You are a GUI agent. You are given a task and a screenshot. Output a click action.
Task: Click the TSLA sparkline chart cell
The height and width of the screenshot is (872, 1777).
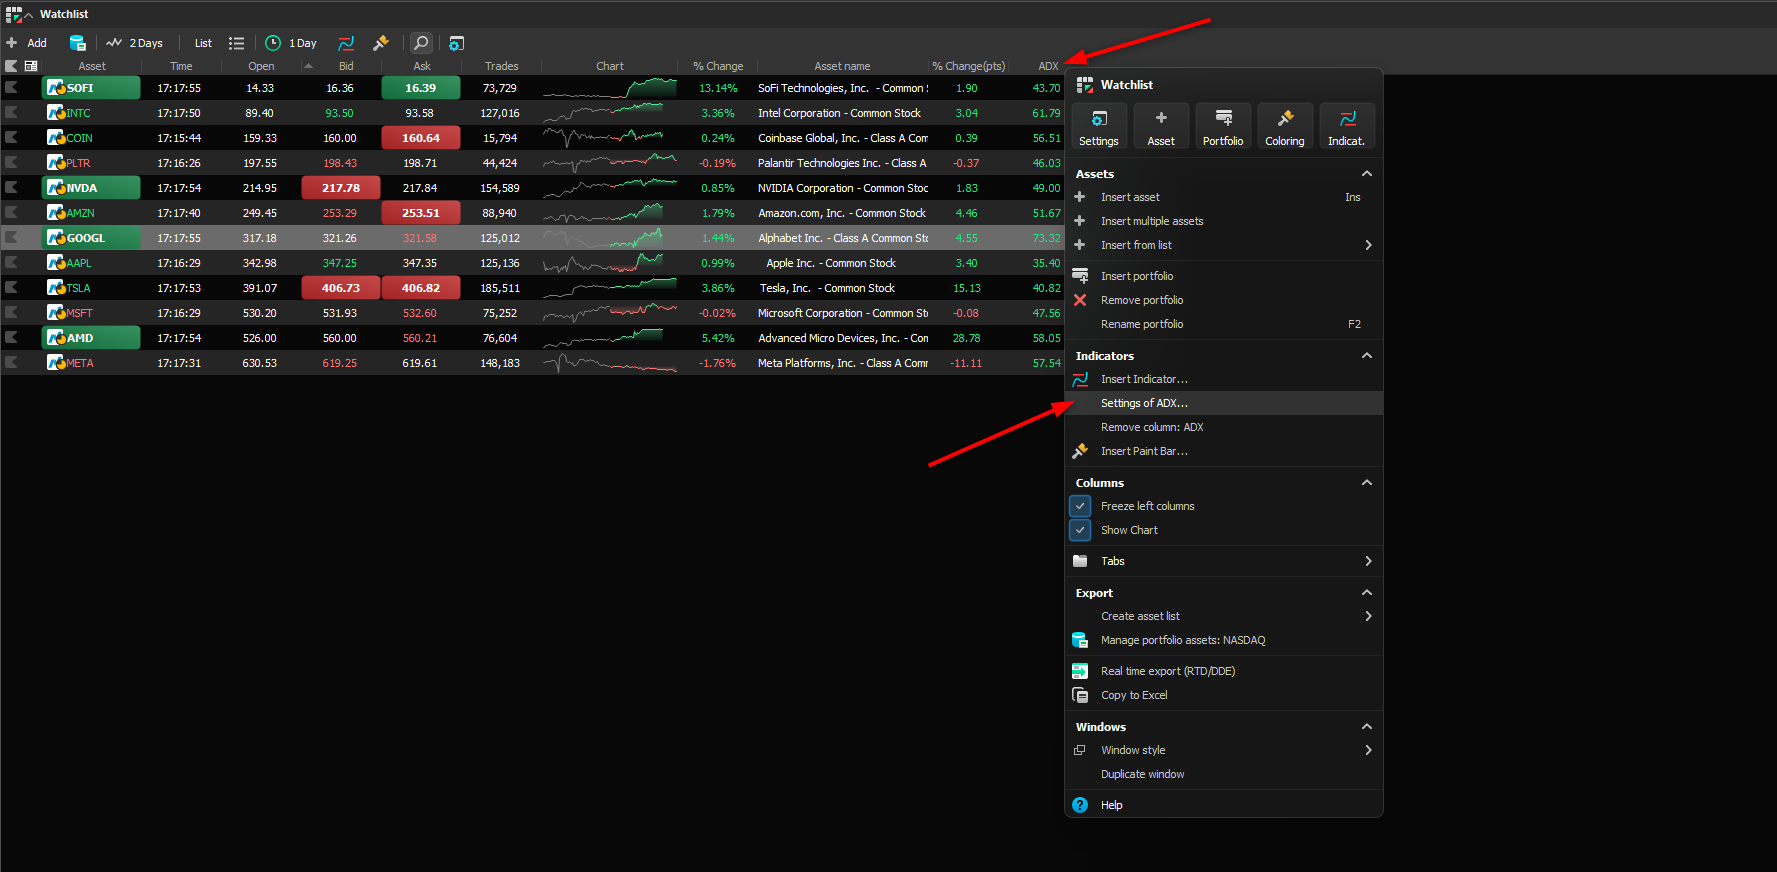tap(609, 288)
